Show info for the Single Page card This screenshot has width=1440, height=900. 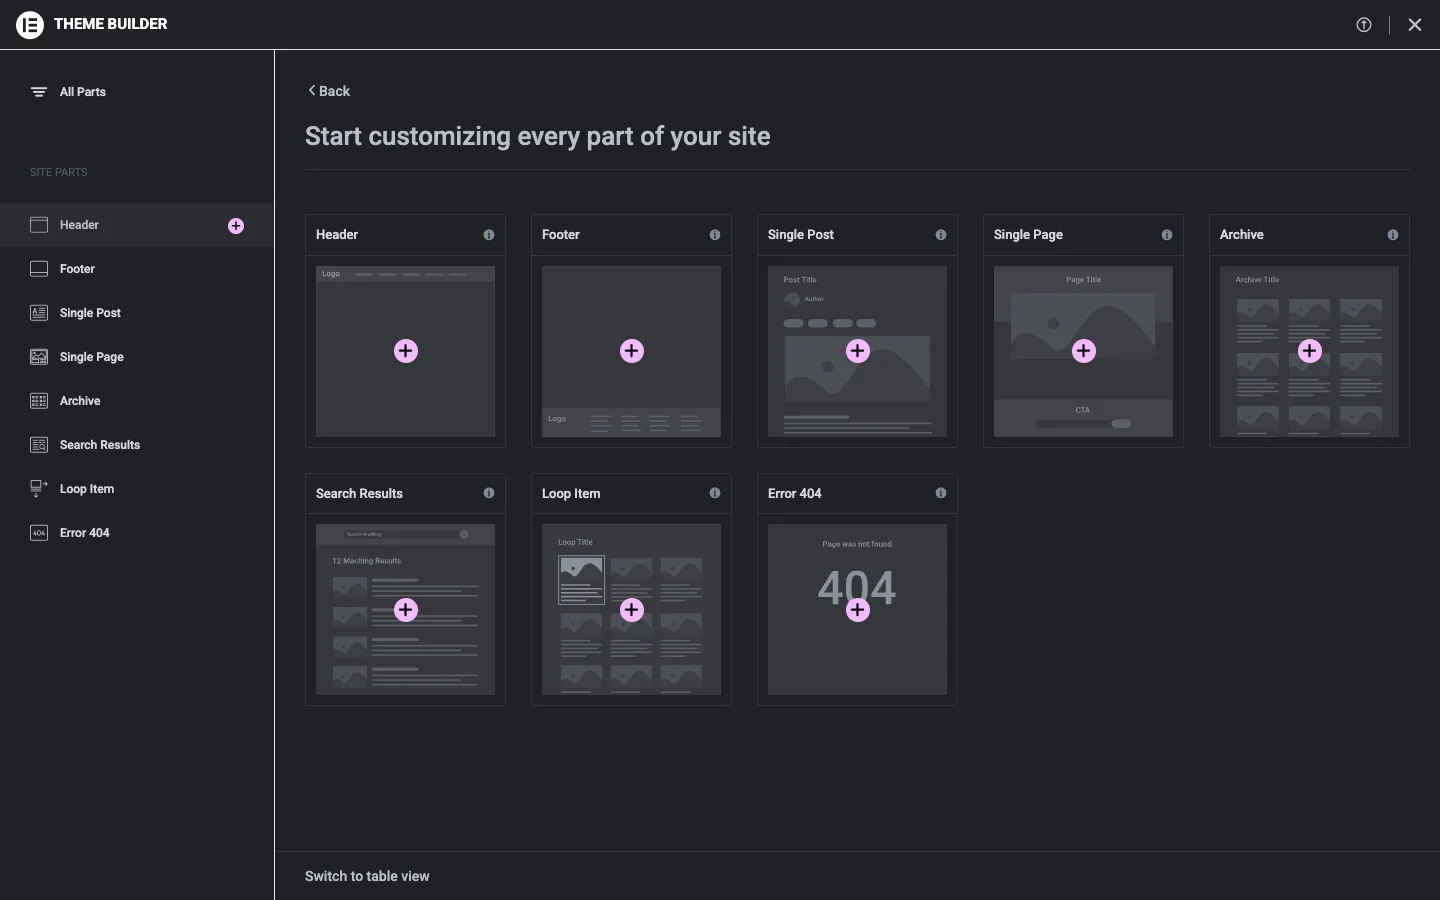click(x=1167, y=235)
